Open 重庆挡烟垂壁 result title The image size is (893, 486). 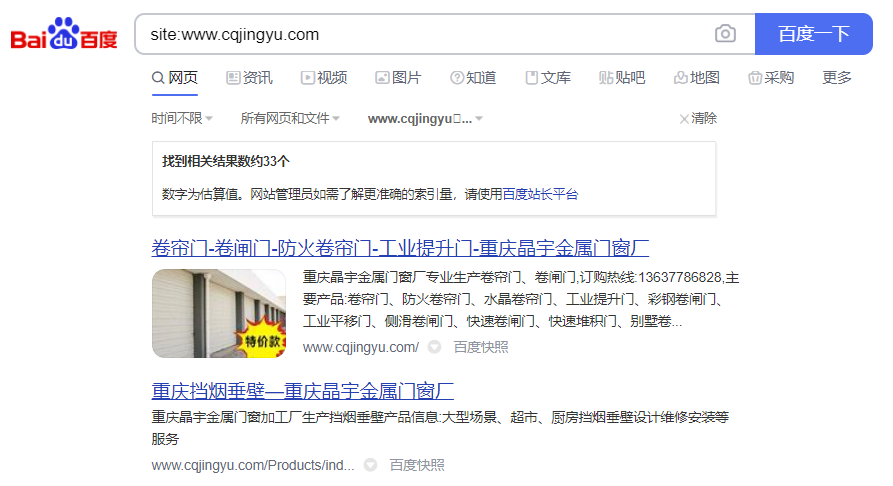point(302,391)
